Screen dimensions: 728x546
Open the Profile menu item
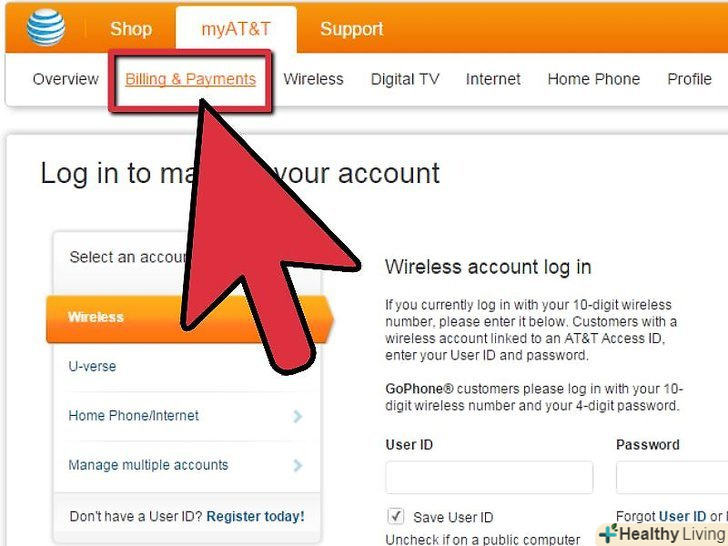(x=689, y=79)
